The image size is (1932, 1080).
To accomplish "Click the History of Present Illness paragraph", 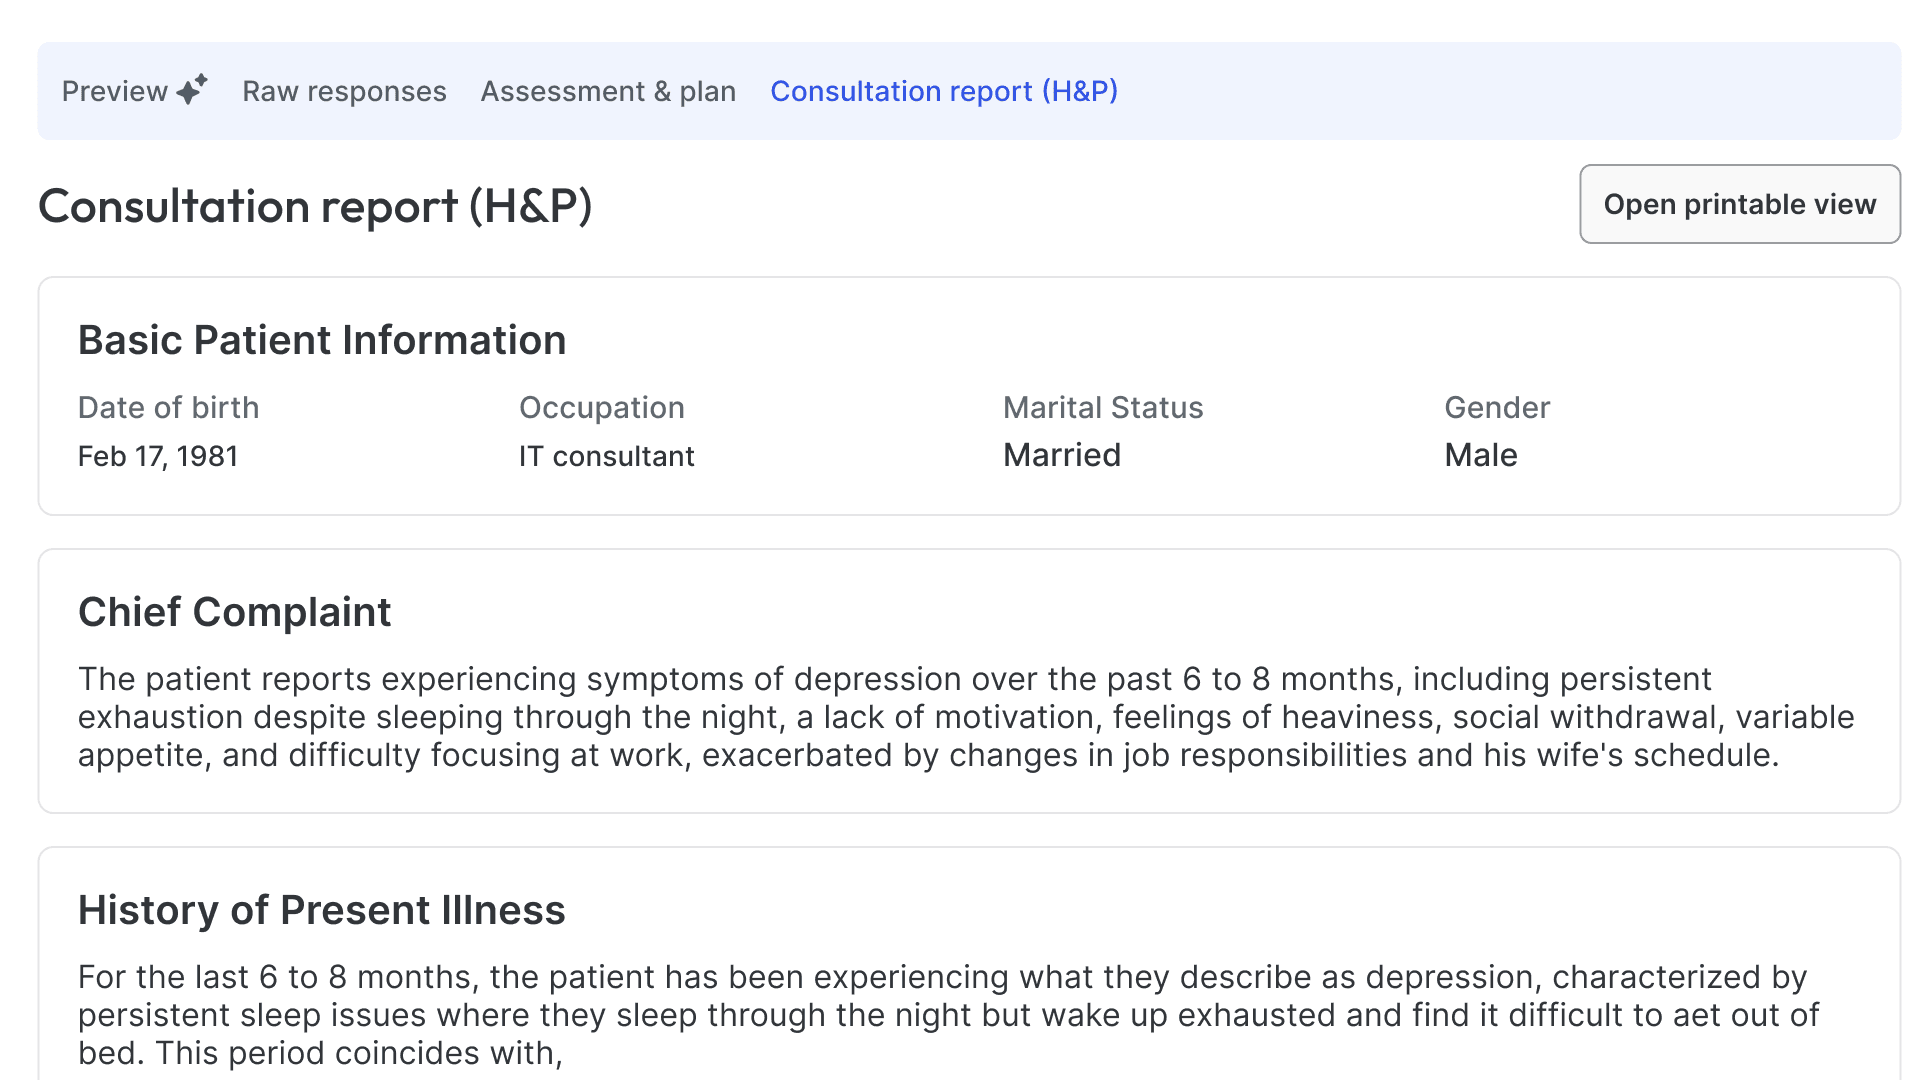I will tap(947, 1014).
